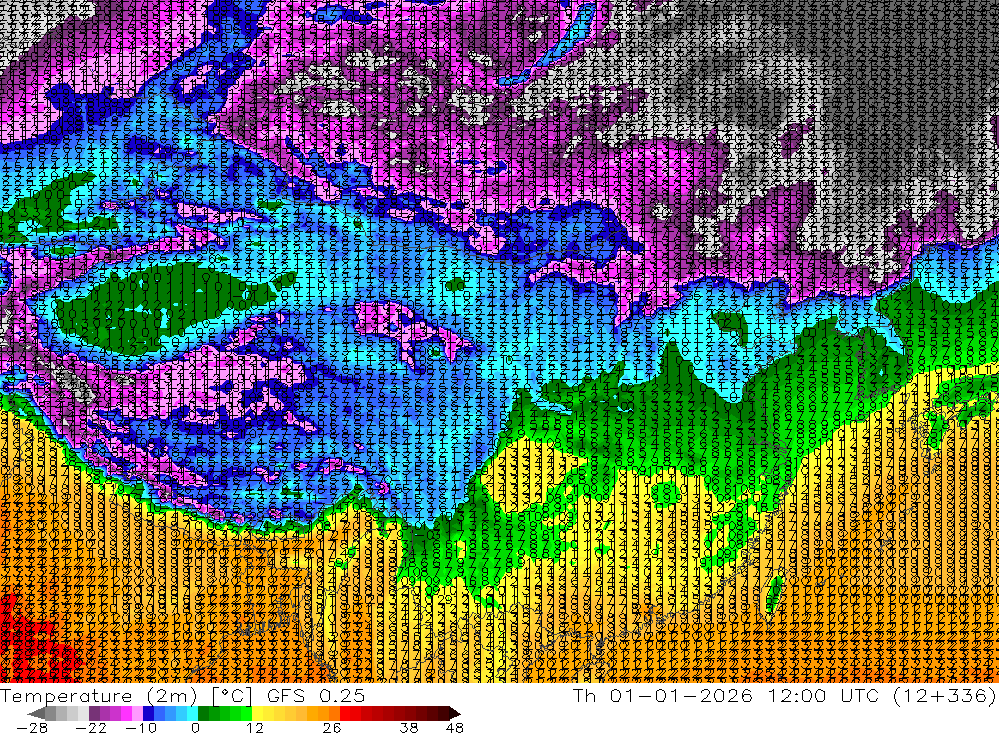Click the 26 legend value
The image size is (1000, 733).
click(332, 728)
